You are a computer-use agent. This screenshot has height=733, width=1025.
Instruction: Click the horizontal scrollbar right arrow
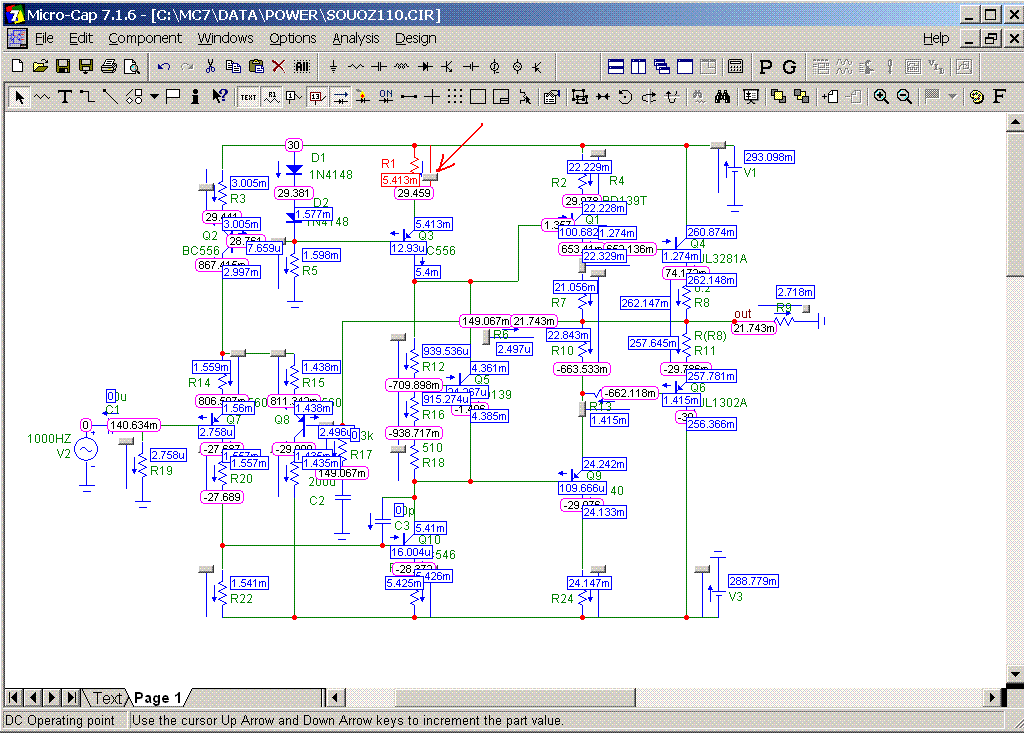[x=993, y=697]
